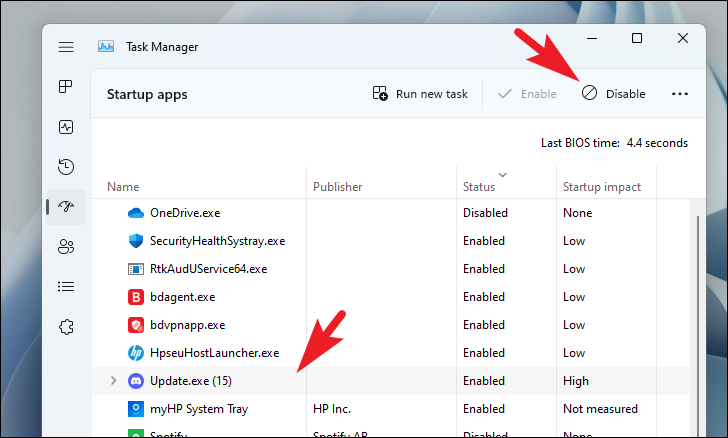
Task: Sort by the Startup impact column
Action: point(602,187)
